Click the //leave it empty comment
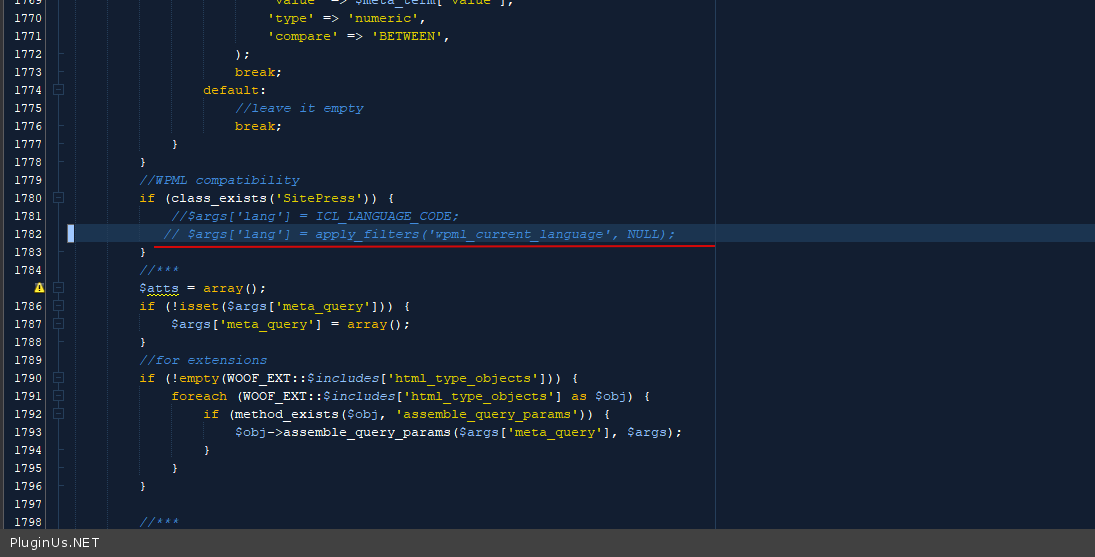The height and width of the screenshot is (557, 1095). click(299, 108)
